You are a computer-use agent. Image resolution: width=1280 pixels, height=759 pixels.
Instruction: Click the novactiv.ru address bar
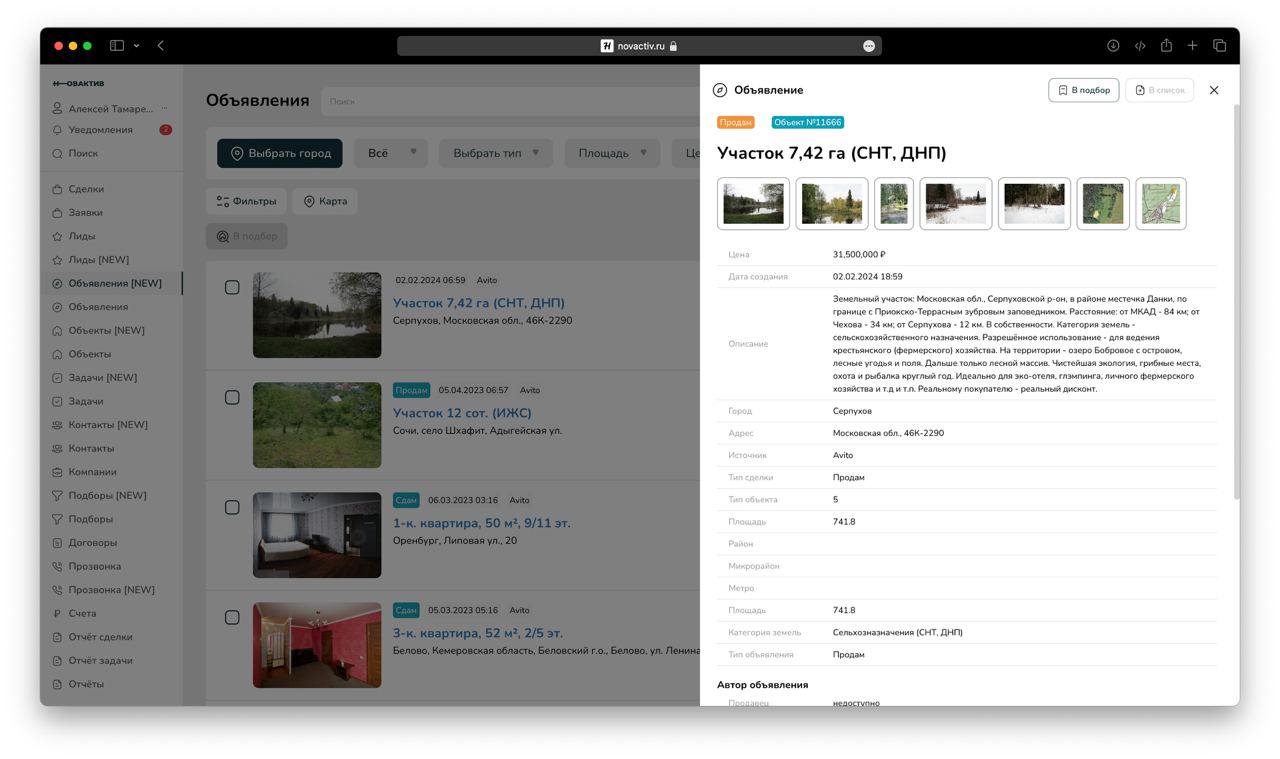(639, 46)
